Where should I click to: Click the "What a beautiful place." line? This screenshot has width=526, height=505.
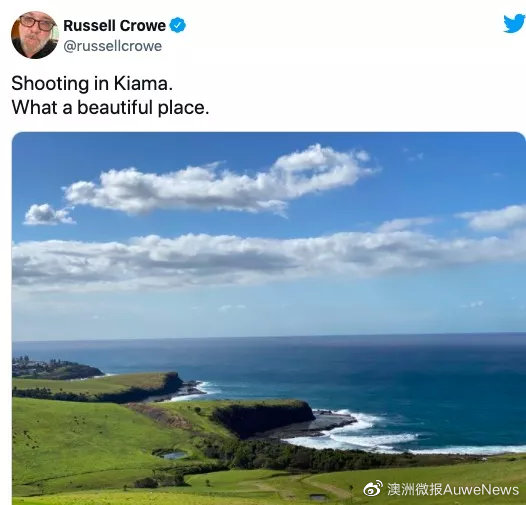click(x=110, y=107)
